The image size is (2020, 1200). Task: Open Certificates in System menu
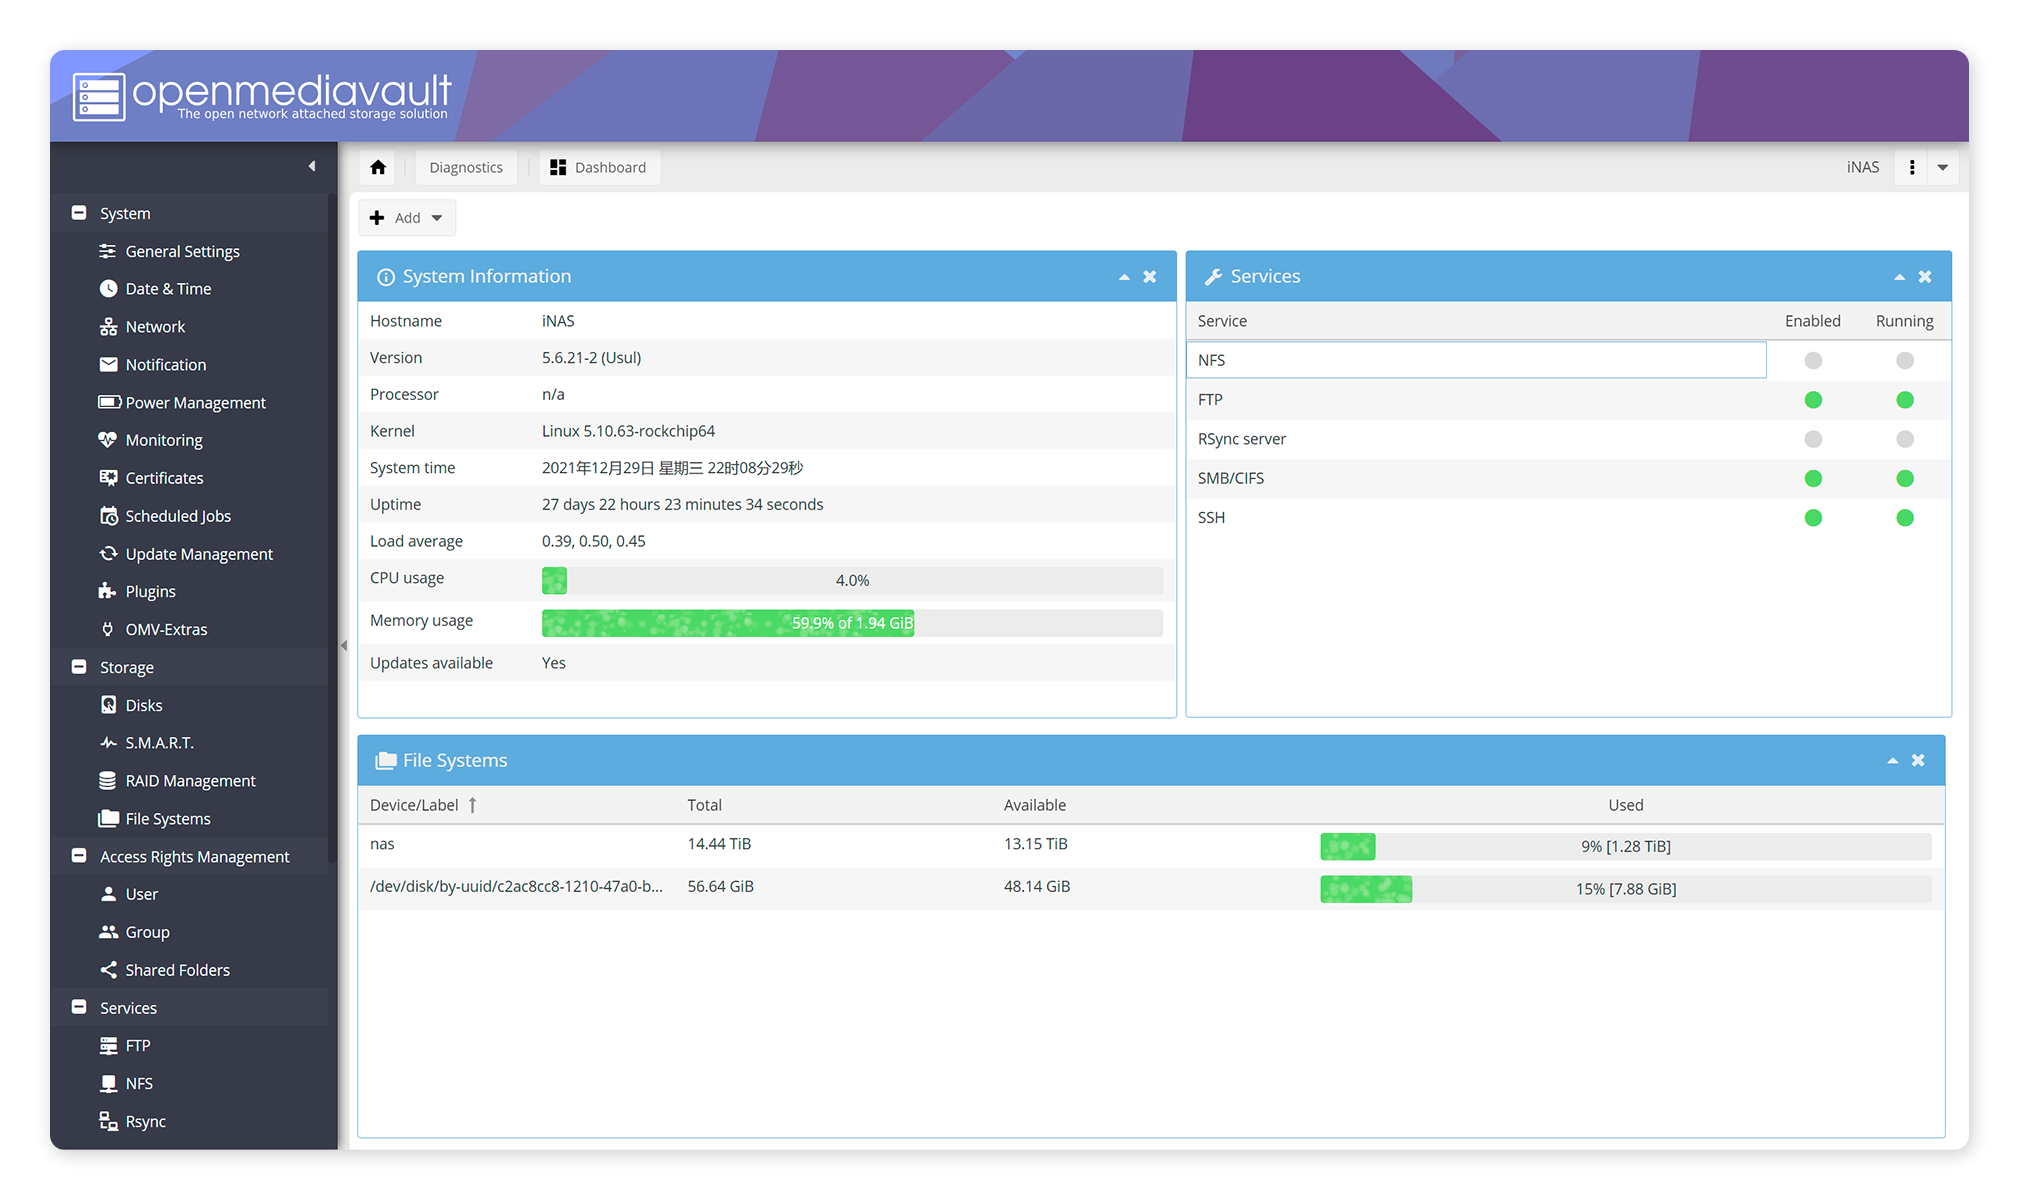pos(164,478)
